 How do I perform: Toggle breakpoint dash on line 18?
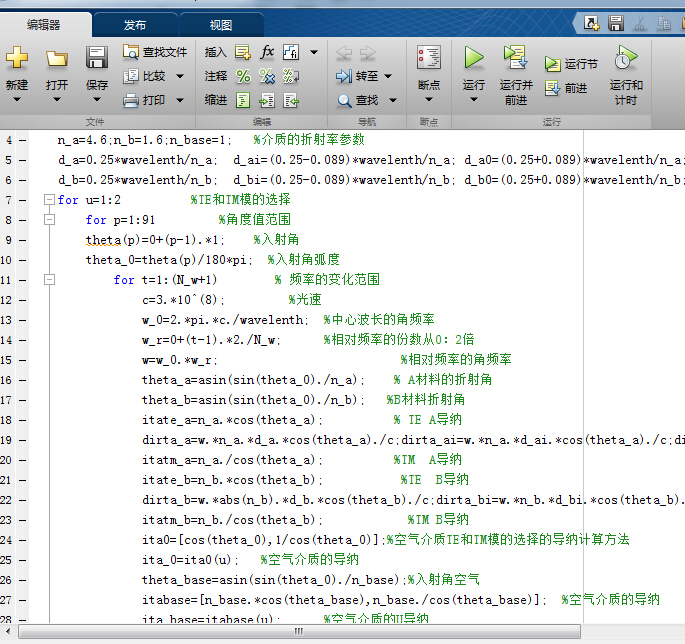click(23, 420)
